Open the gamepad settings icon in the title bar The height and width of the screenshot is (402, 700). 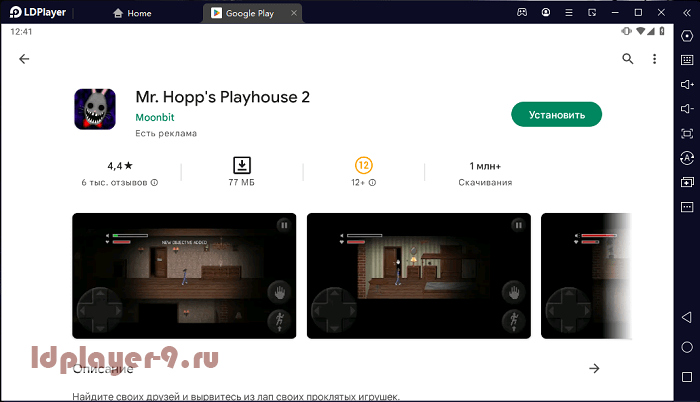click(522, 13)
